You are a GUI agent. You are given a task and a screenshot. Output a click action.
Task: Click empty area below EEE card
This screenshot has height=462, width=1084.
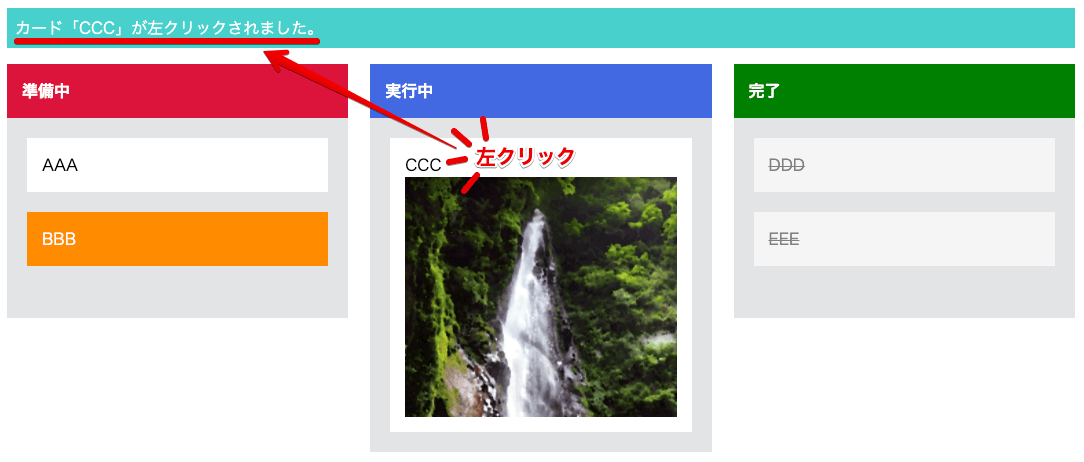[x=904, y=292]
